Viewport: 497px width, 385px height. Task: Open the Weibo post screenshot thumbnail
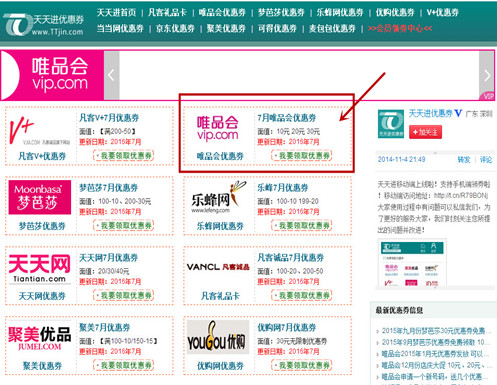(412, 263)
